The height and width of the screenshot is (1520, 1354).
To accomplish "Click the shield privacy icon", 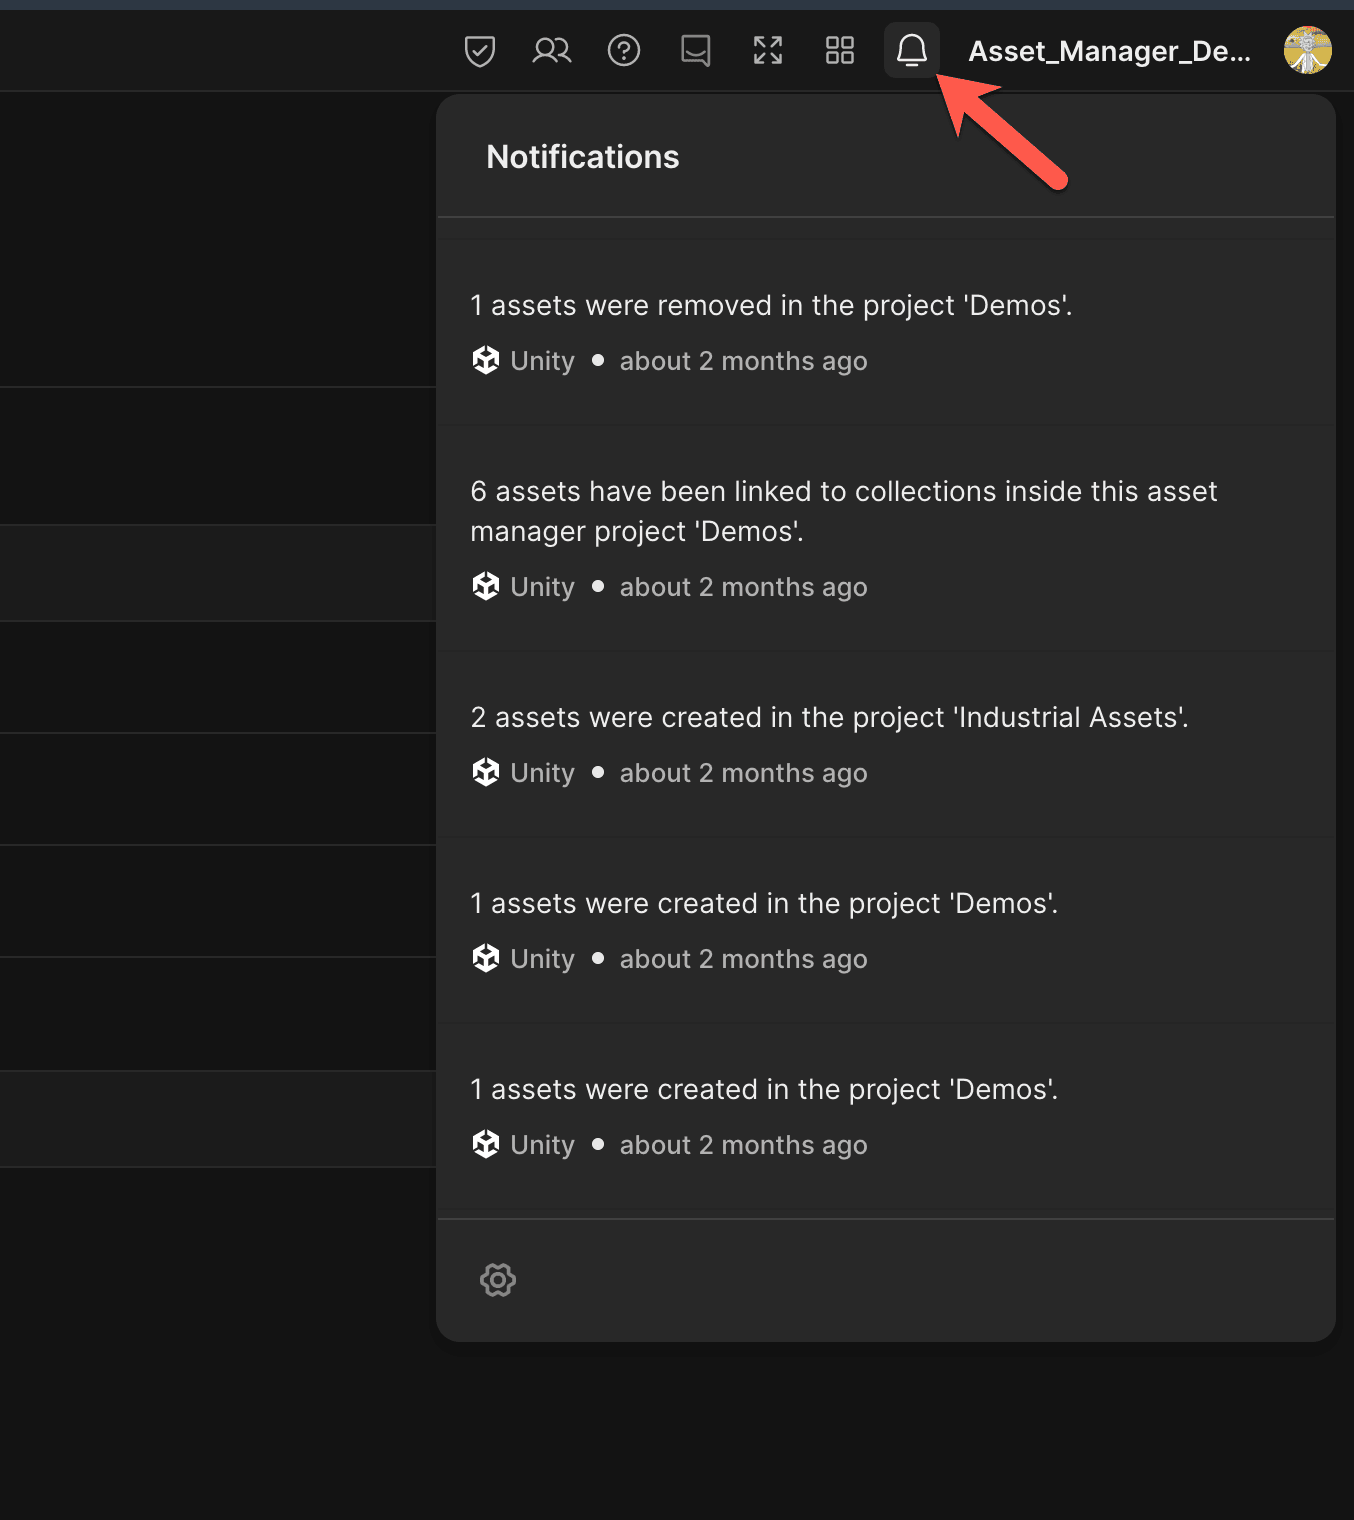I will tap(479, 50).
